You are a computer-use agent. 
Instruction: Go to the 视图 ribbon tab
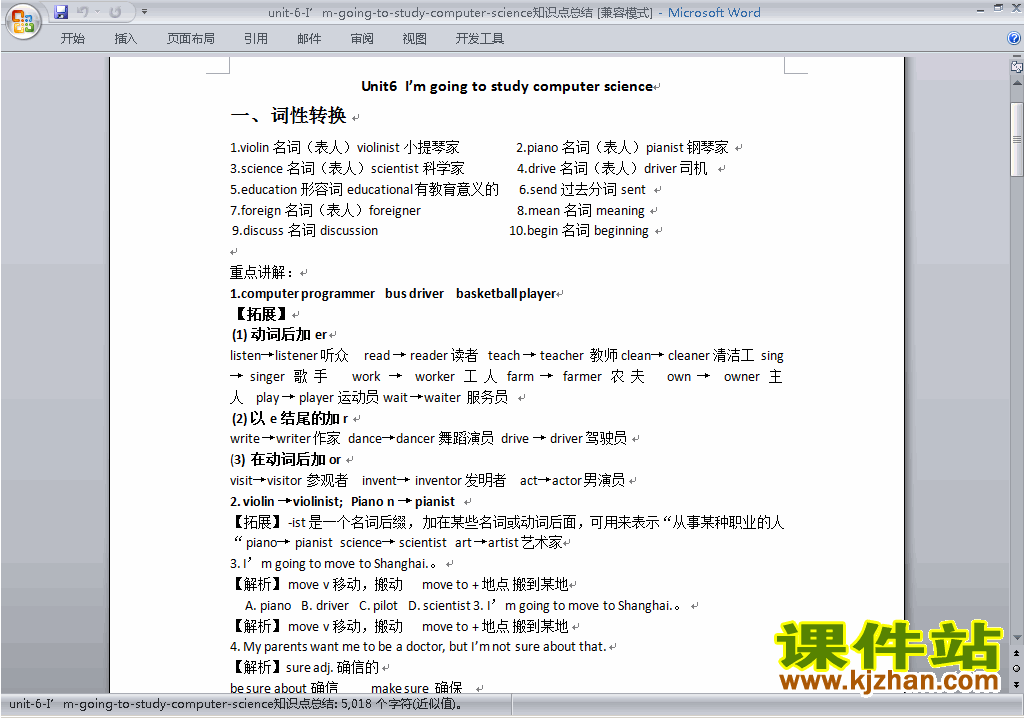point(414,39)
